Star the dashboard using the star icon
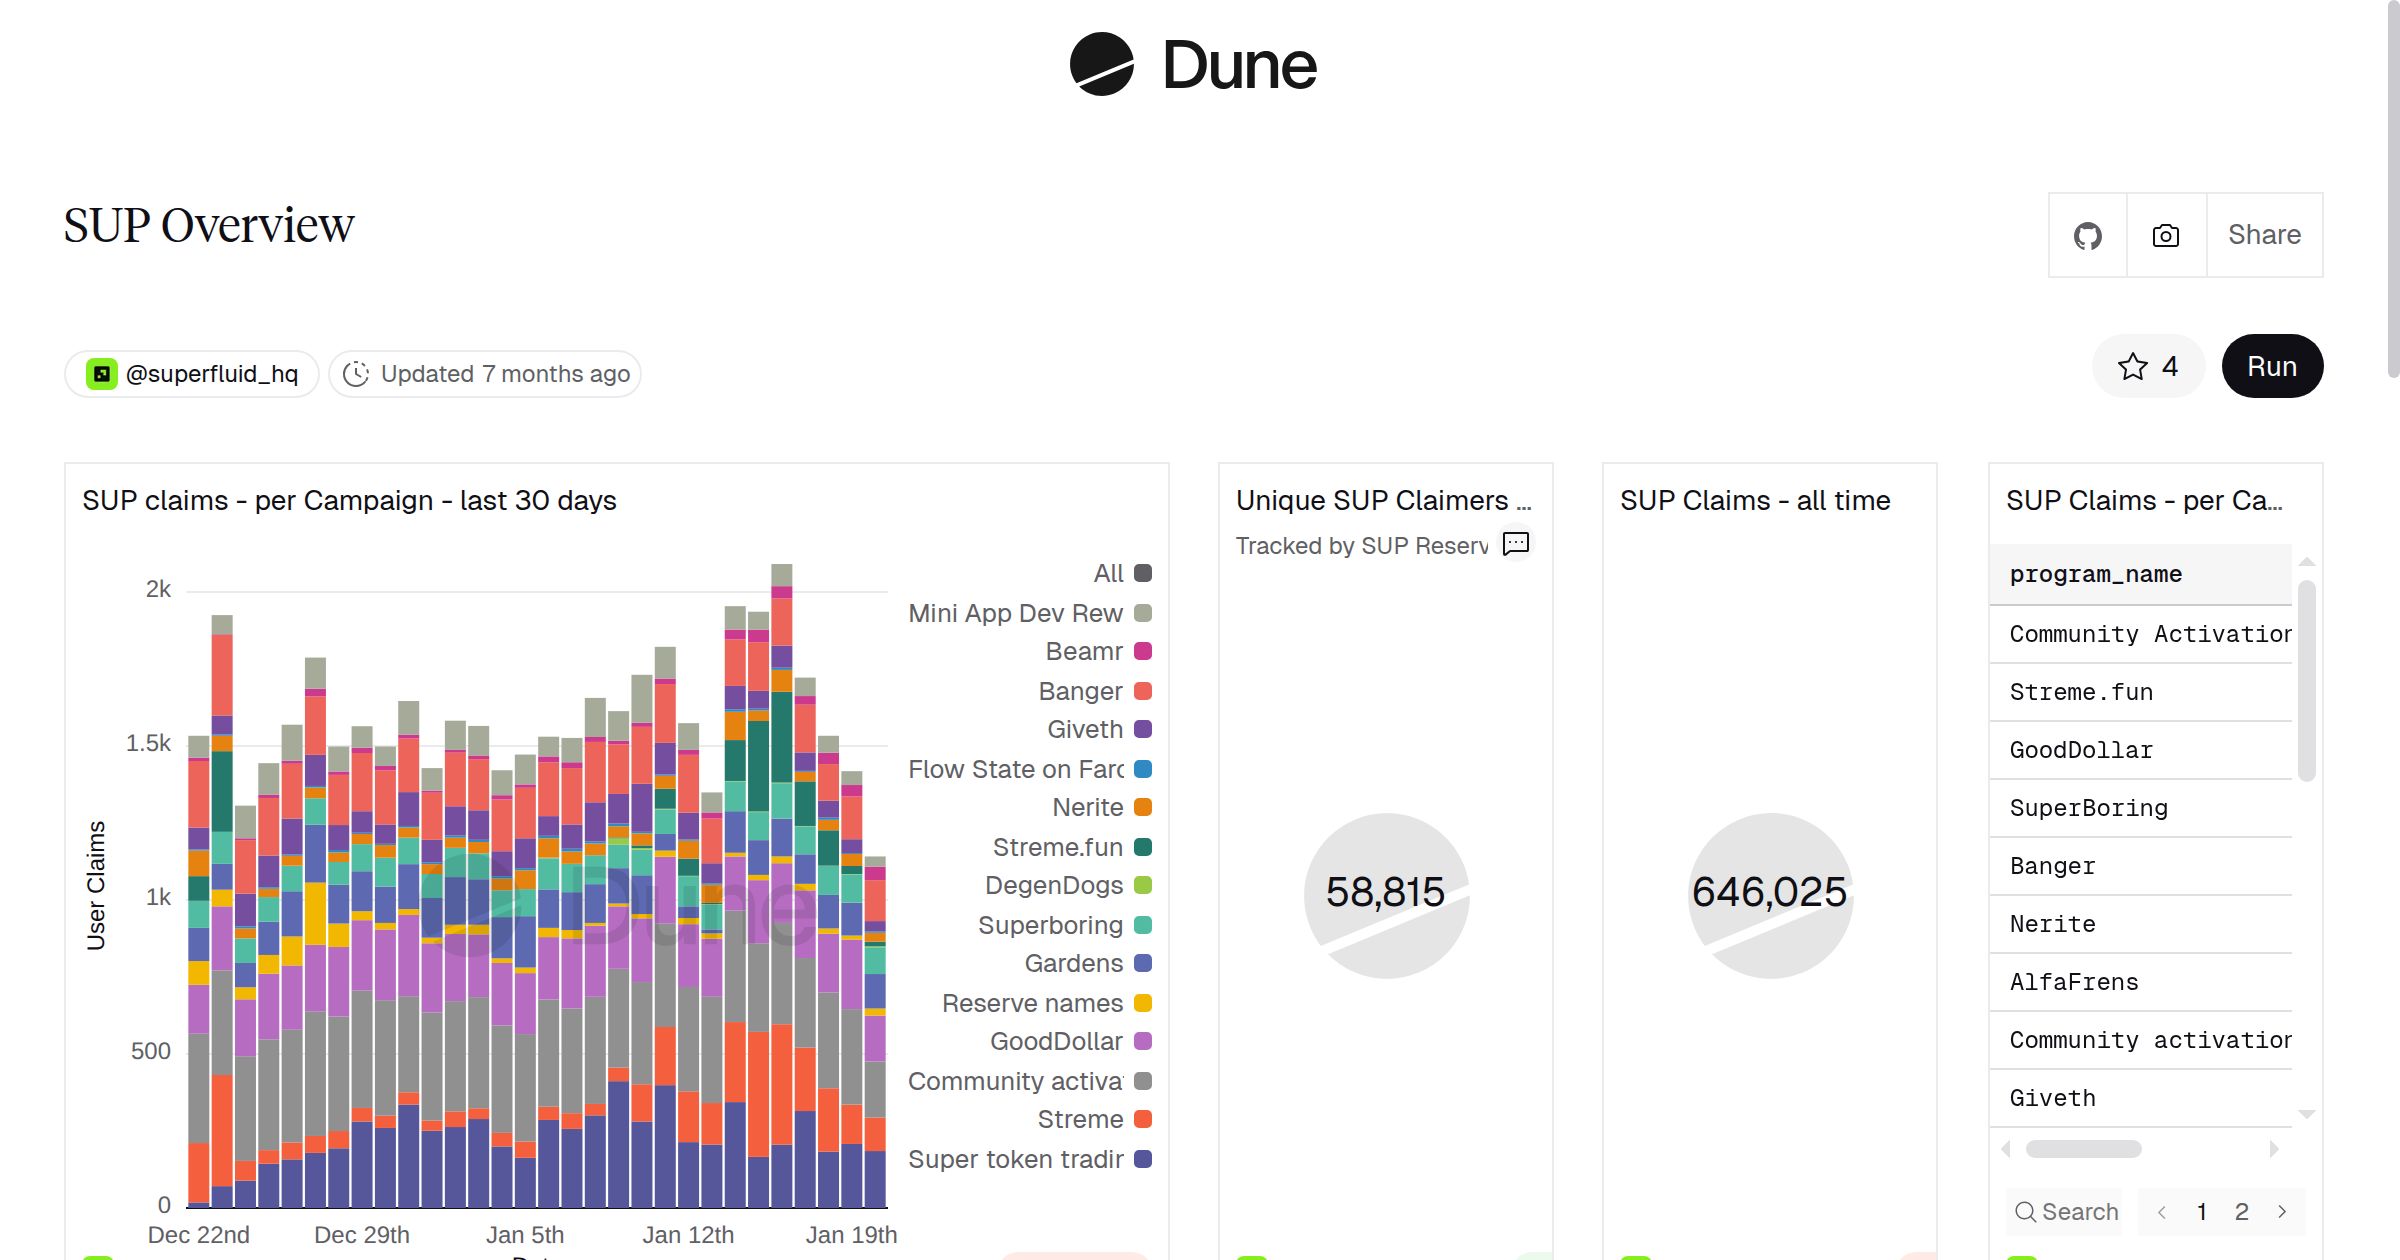 click(2134, 366)
